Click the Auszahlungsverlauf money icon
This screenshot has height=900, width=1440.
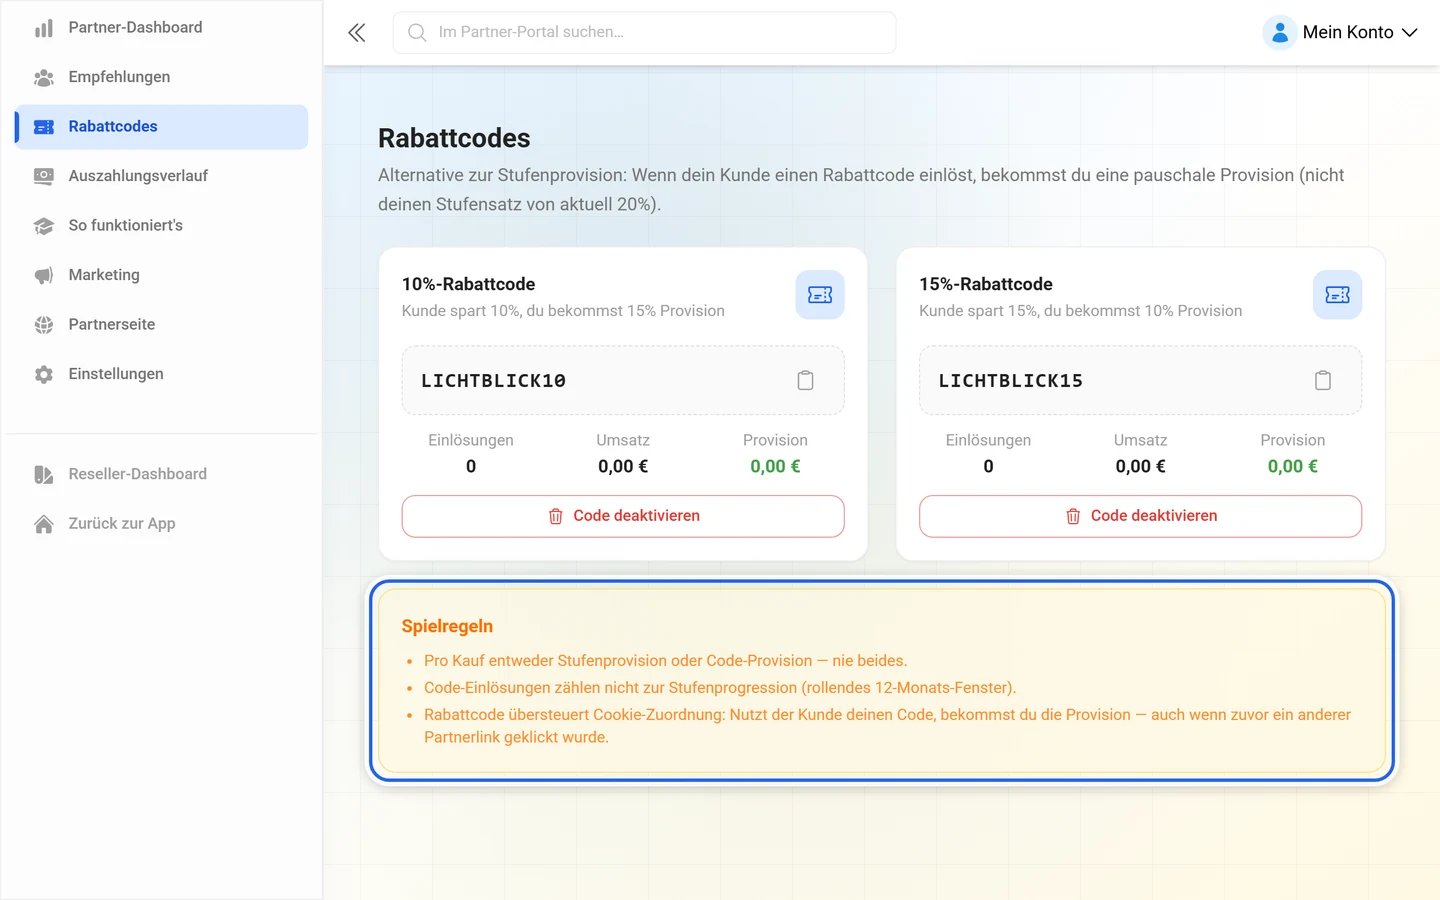pyautogui.click(x=44, y=176)
